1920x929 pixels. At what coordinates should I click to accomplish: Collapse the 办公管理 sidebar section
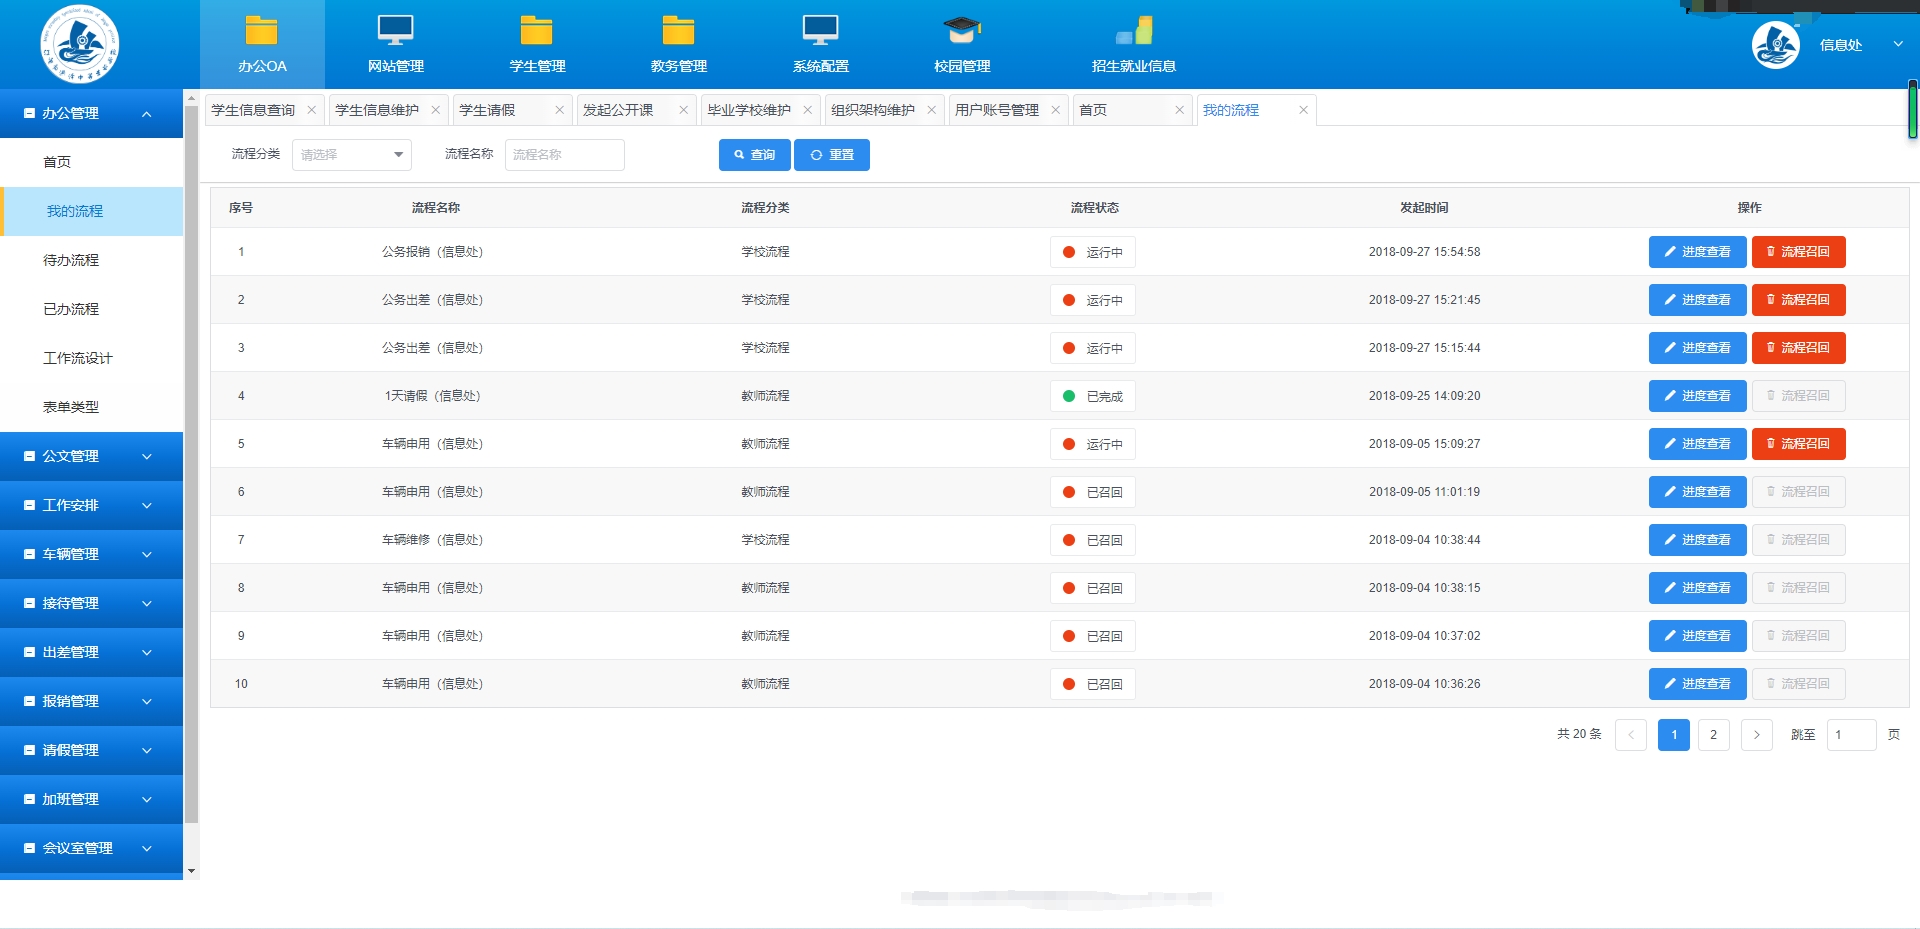coord(91,114)
